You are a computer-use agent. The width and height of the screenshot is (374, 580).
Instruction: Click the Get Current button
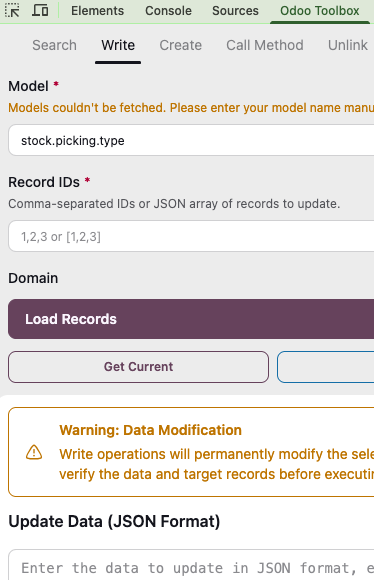138,367
